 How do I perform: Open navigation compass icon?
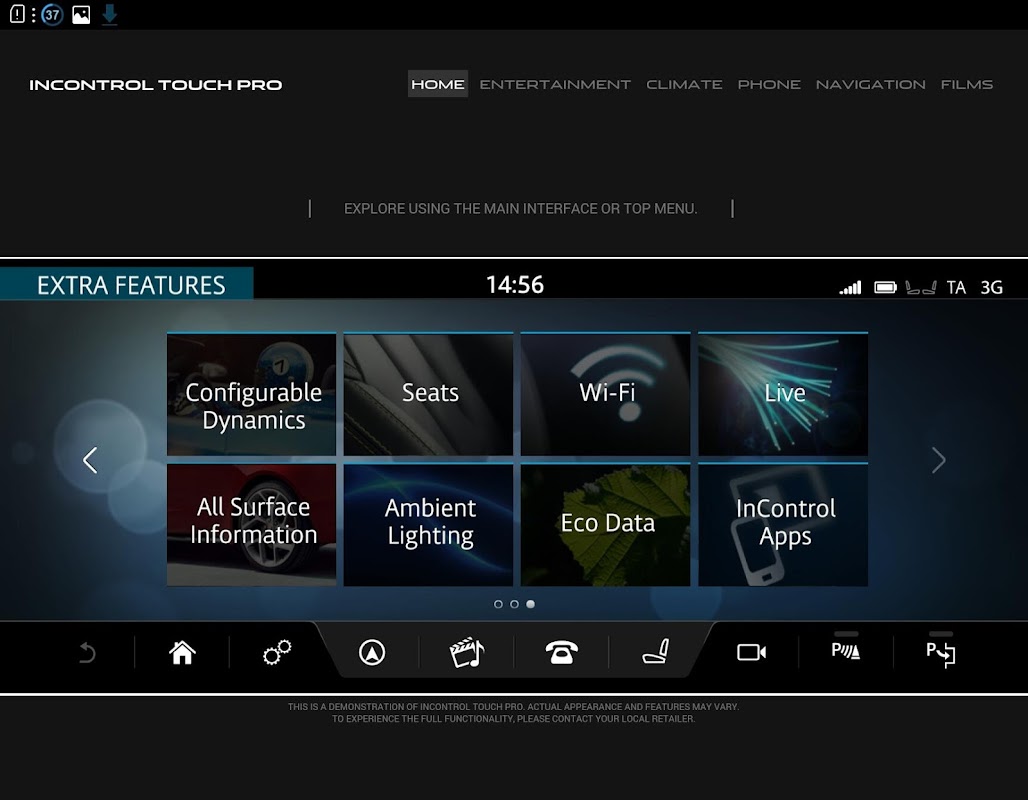[372, 652]
